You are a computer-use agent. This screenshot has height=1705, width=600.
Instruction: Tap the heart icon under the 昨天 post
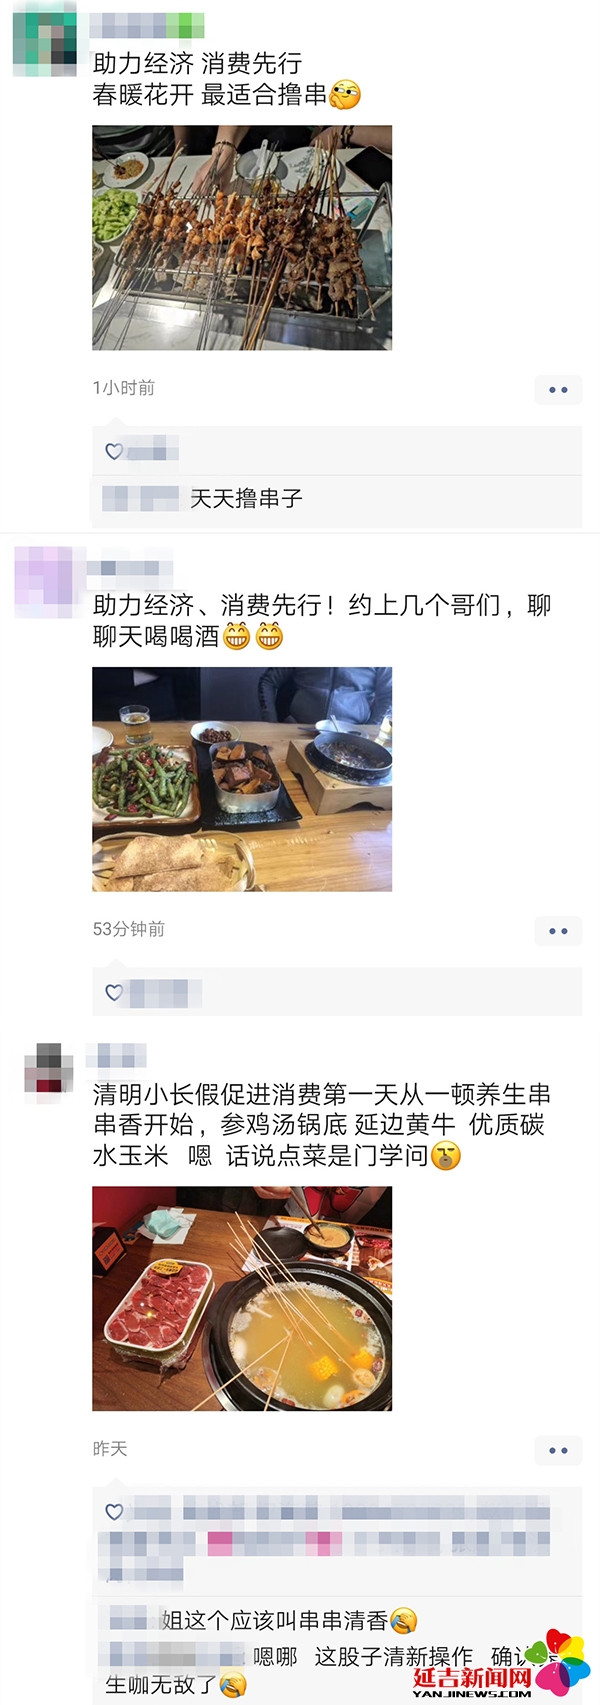[x=114, y=1511]
